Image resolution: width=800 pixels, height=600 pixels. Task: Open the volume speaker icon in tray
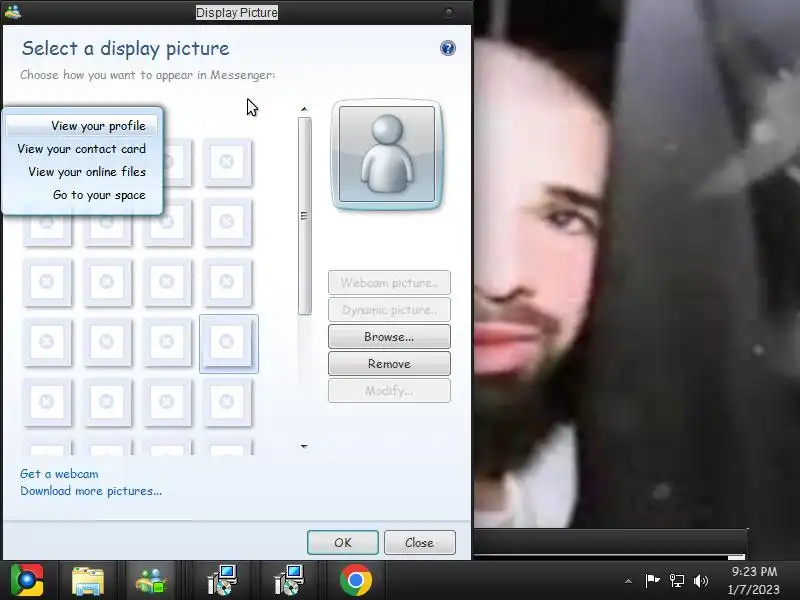click(x=701, y=581)
